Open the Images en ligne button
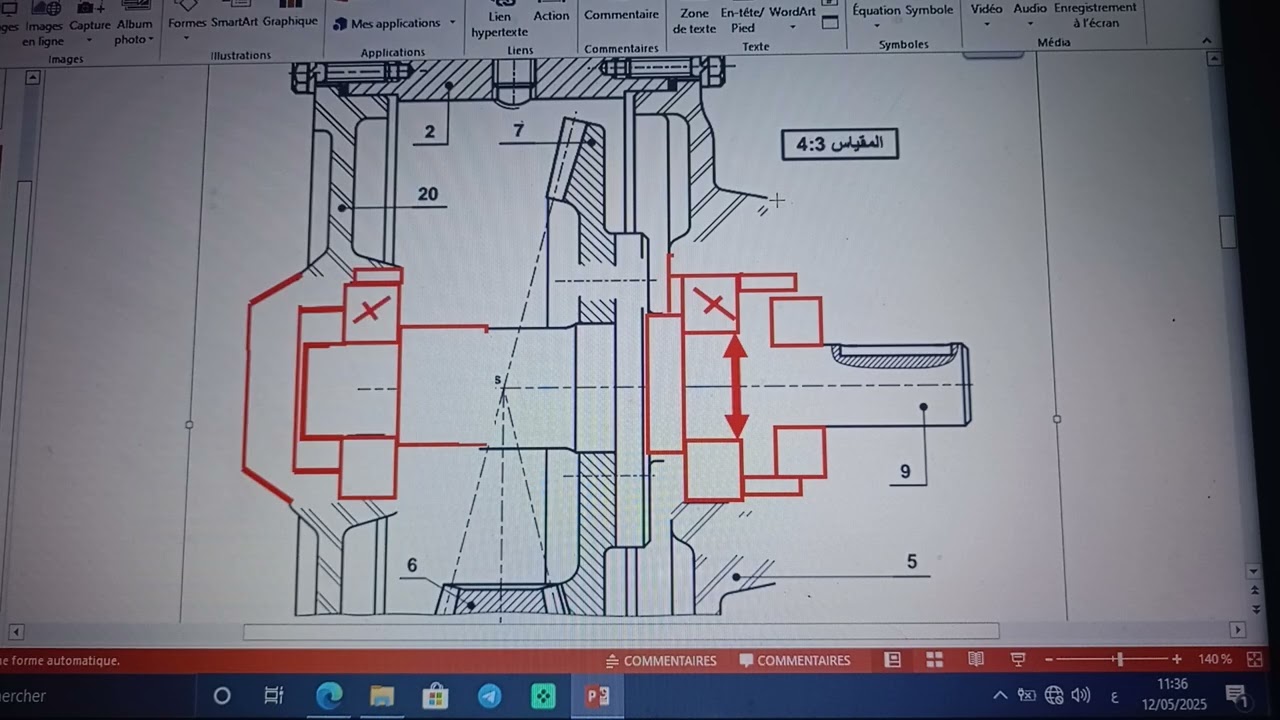This screenshot has height=720, width=1280. pyautogui.click(x=43, y=25)
